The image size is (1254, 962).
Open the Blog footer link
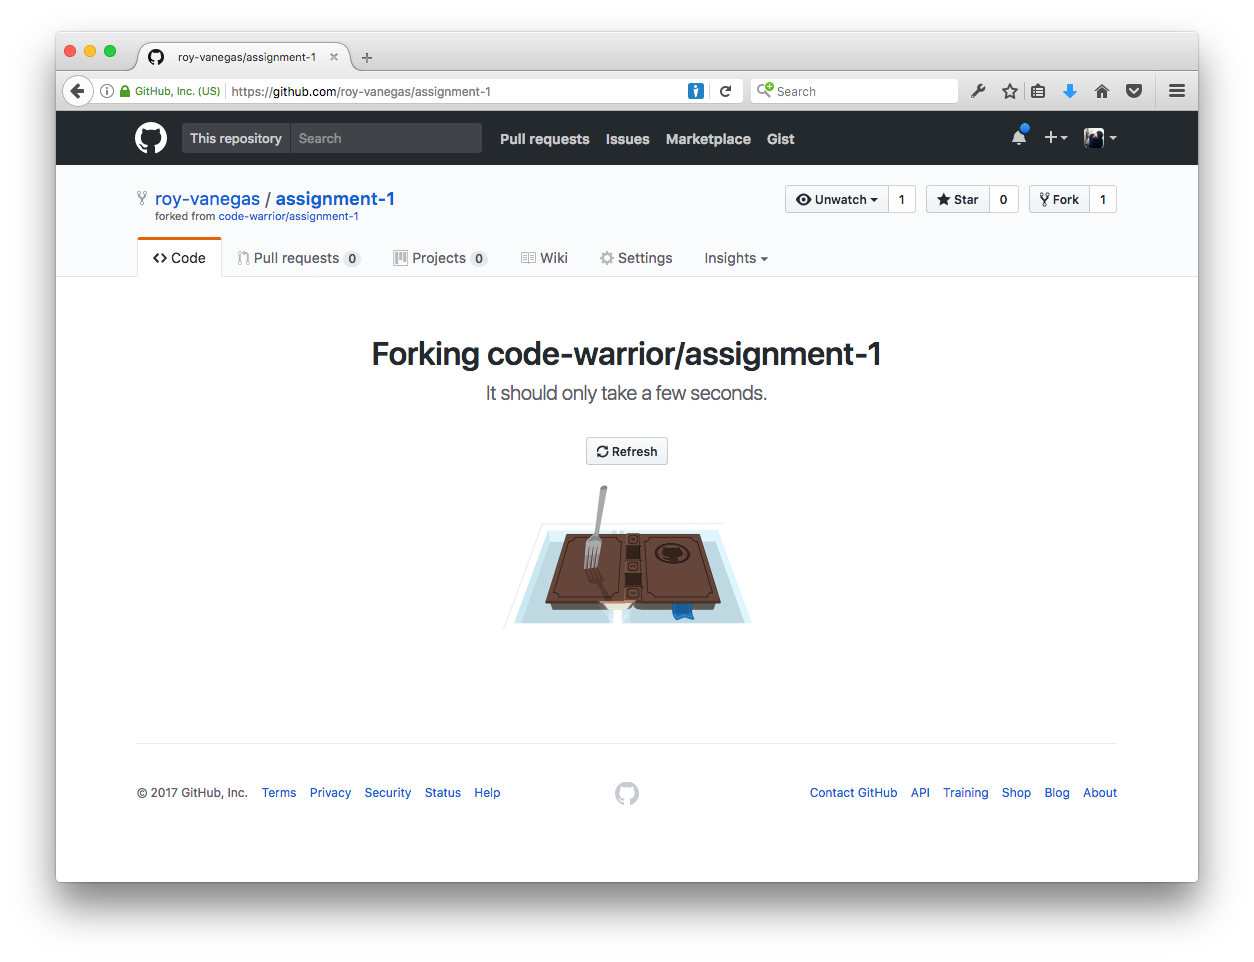[x=1057, y=793]
